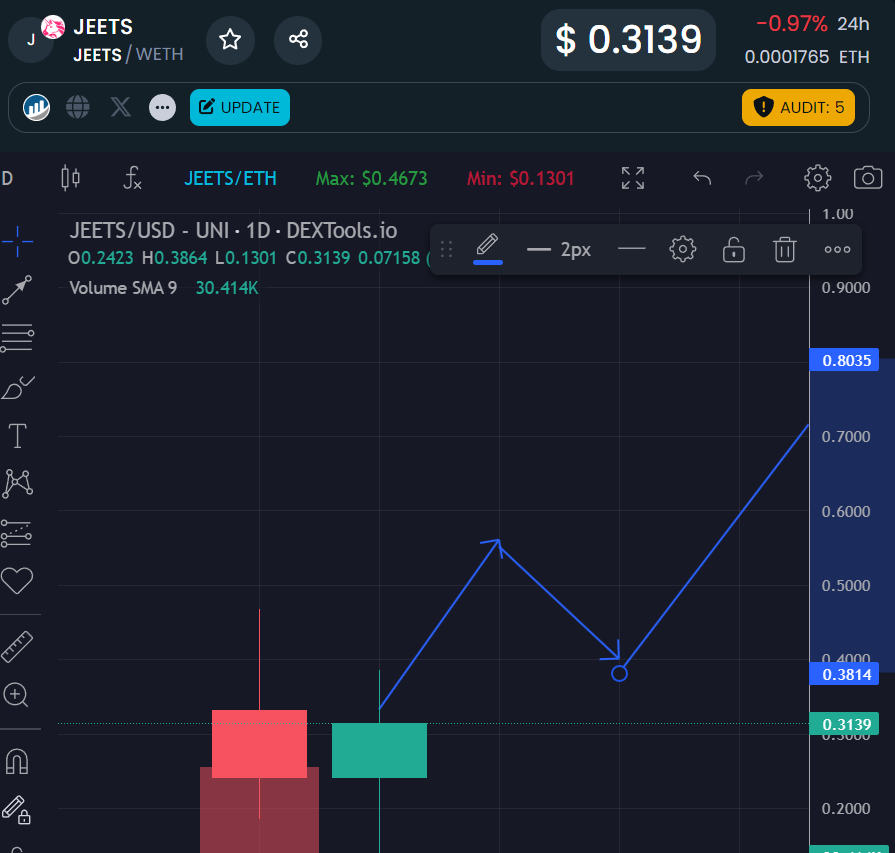Click the 0.8035 price axis label

pyautogui.click(x=844, y=361)
